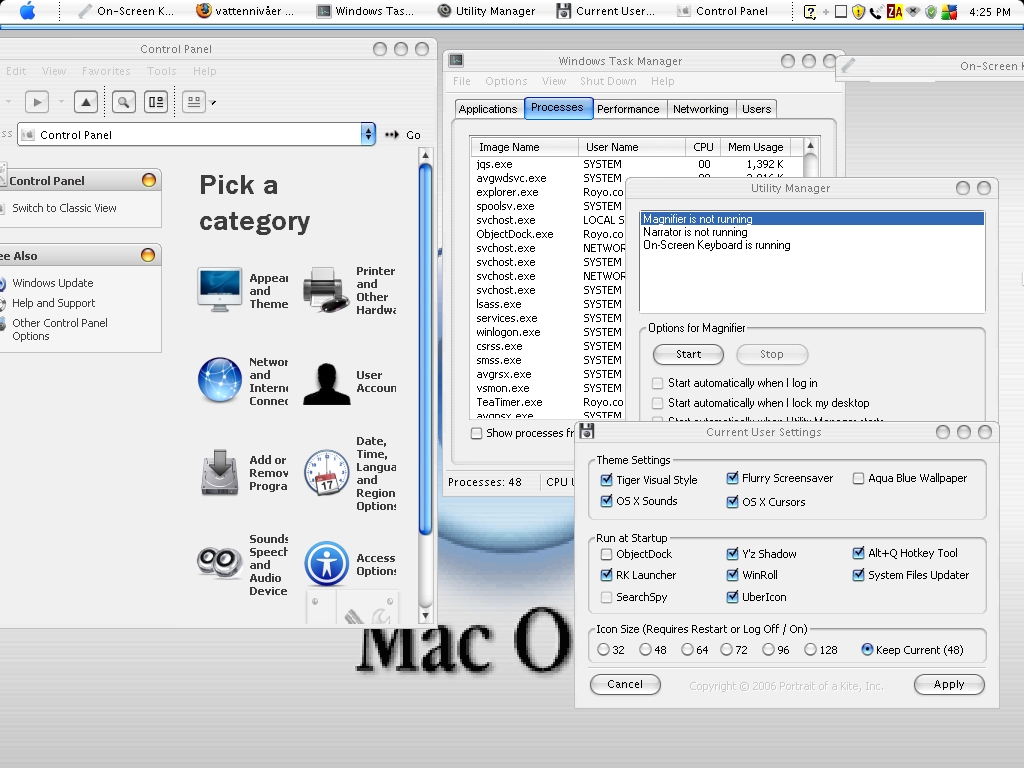Open the Control Panel address dropdown
Viewport: 1024px width, 768px height.
(368, 135)
